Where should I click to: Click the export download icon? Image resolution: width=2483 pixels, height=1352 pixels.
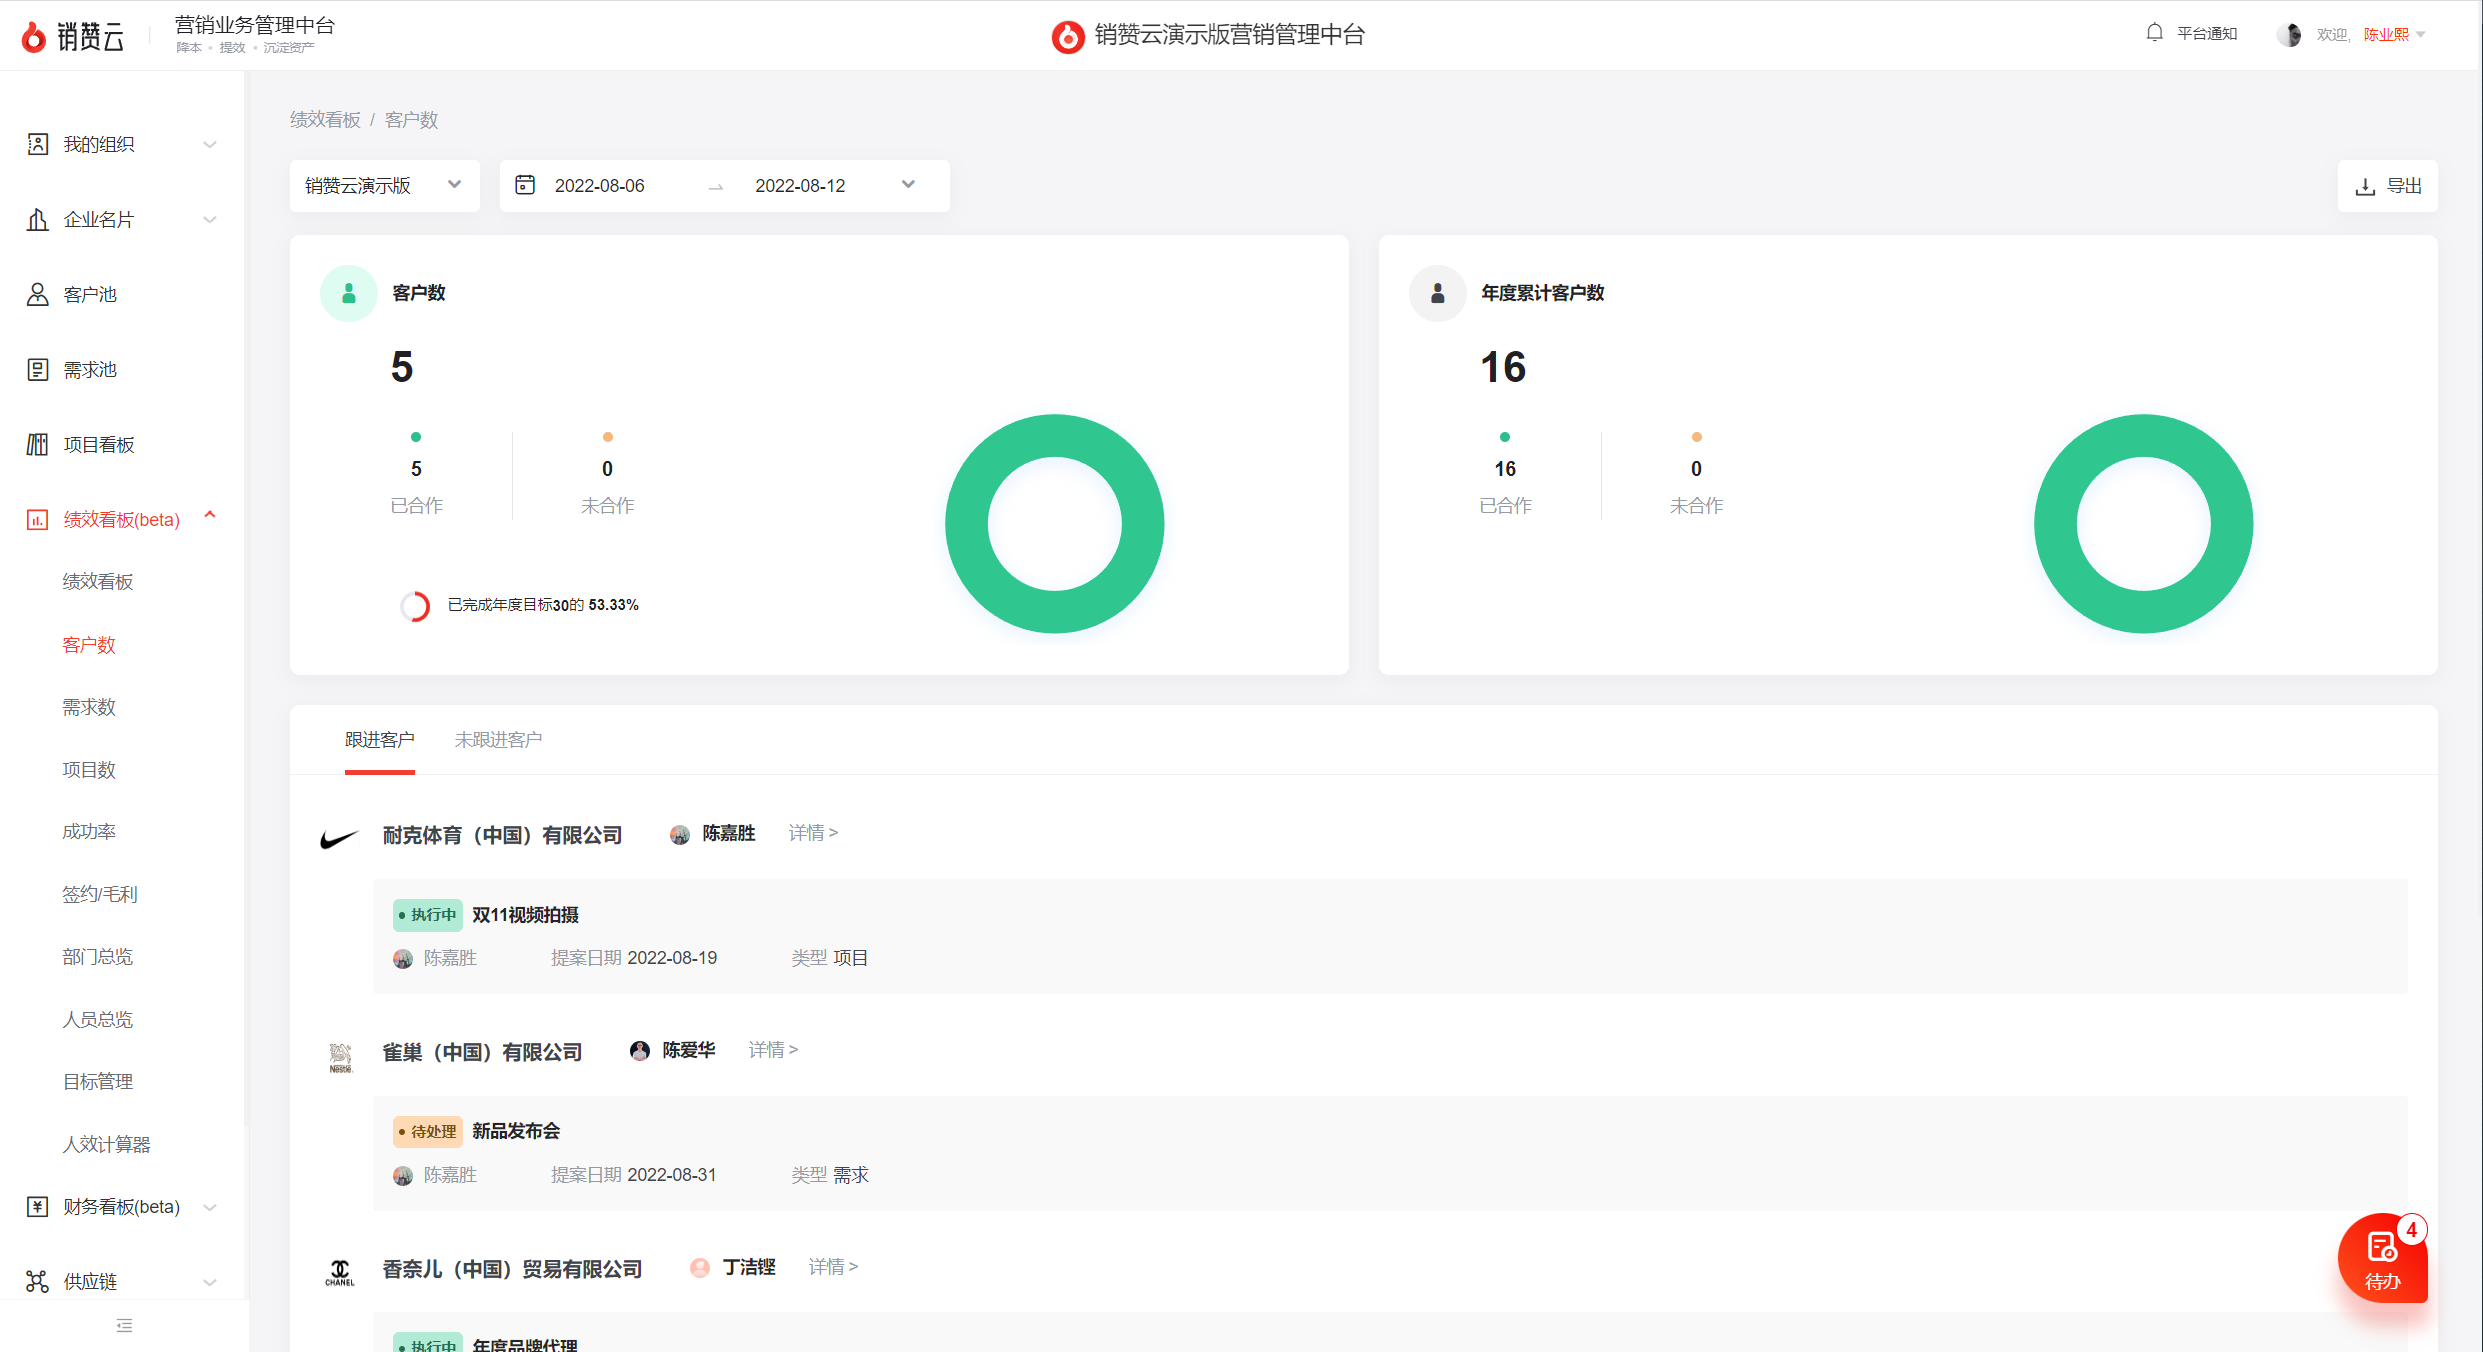click(x=2365, y=186)
